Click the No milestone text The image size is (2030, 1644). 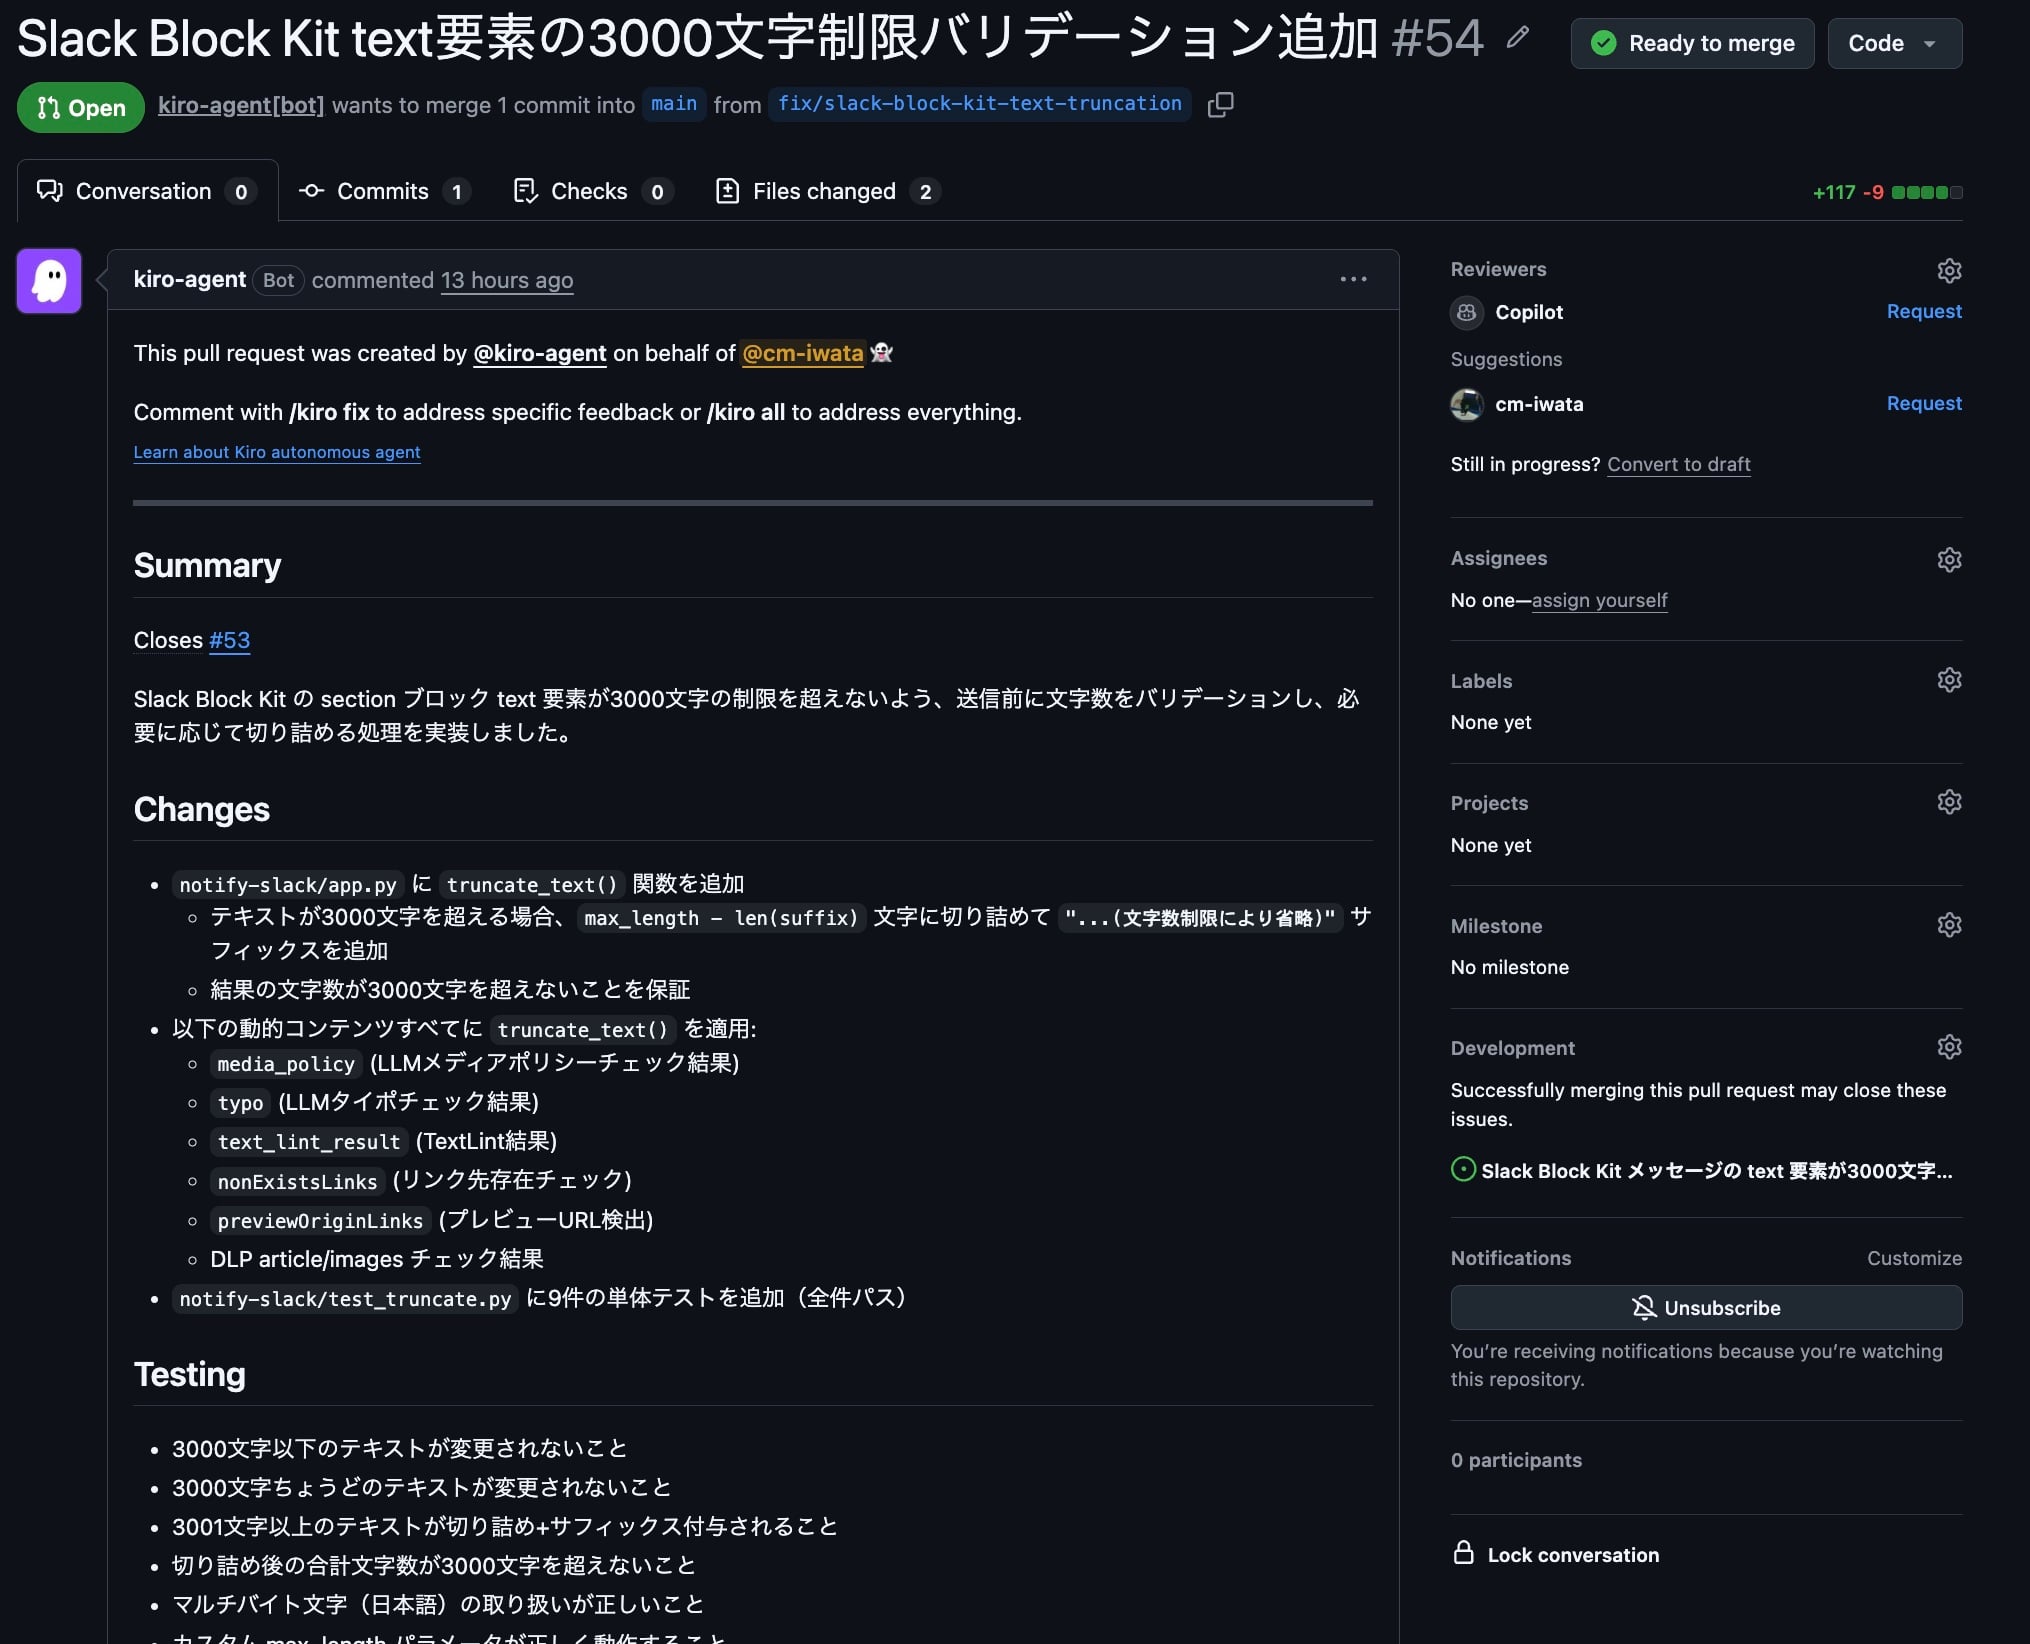(x=1510, y=967)
